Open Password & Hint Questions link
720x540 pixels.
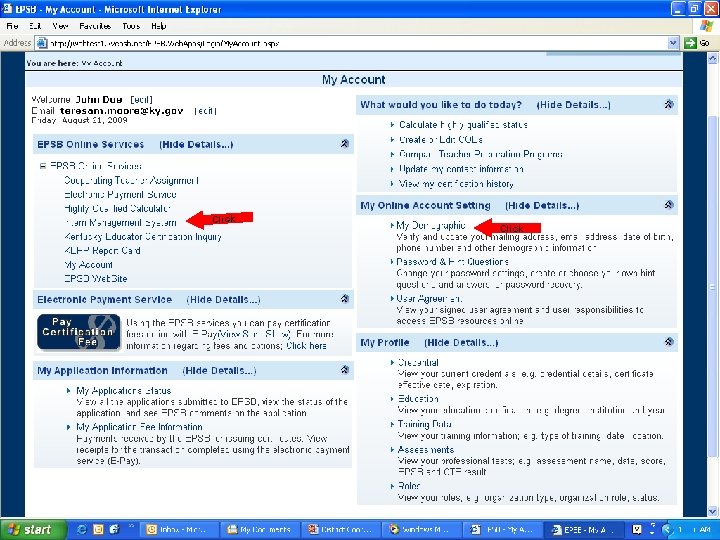coord(452,262)
